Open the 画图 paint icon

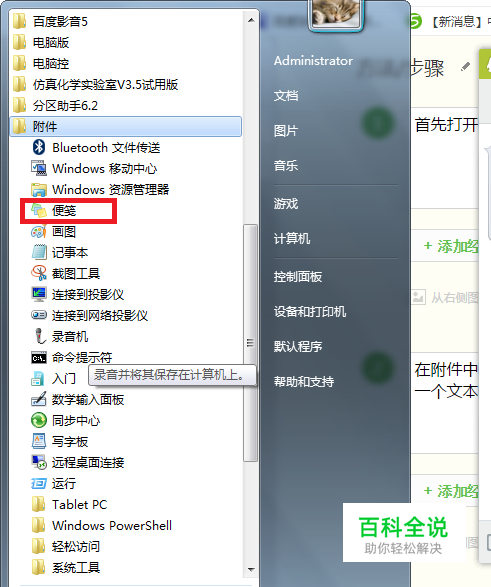(39, 232)
